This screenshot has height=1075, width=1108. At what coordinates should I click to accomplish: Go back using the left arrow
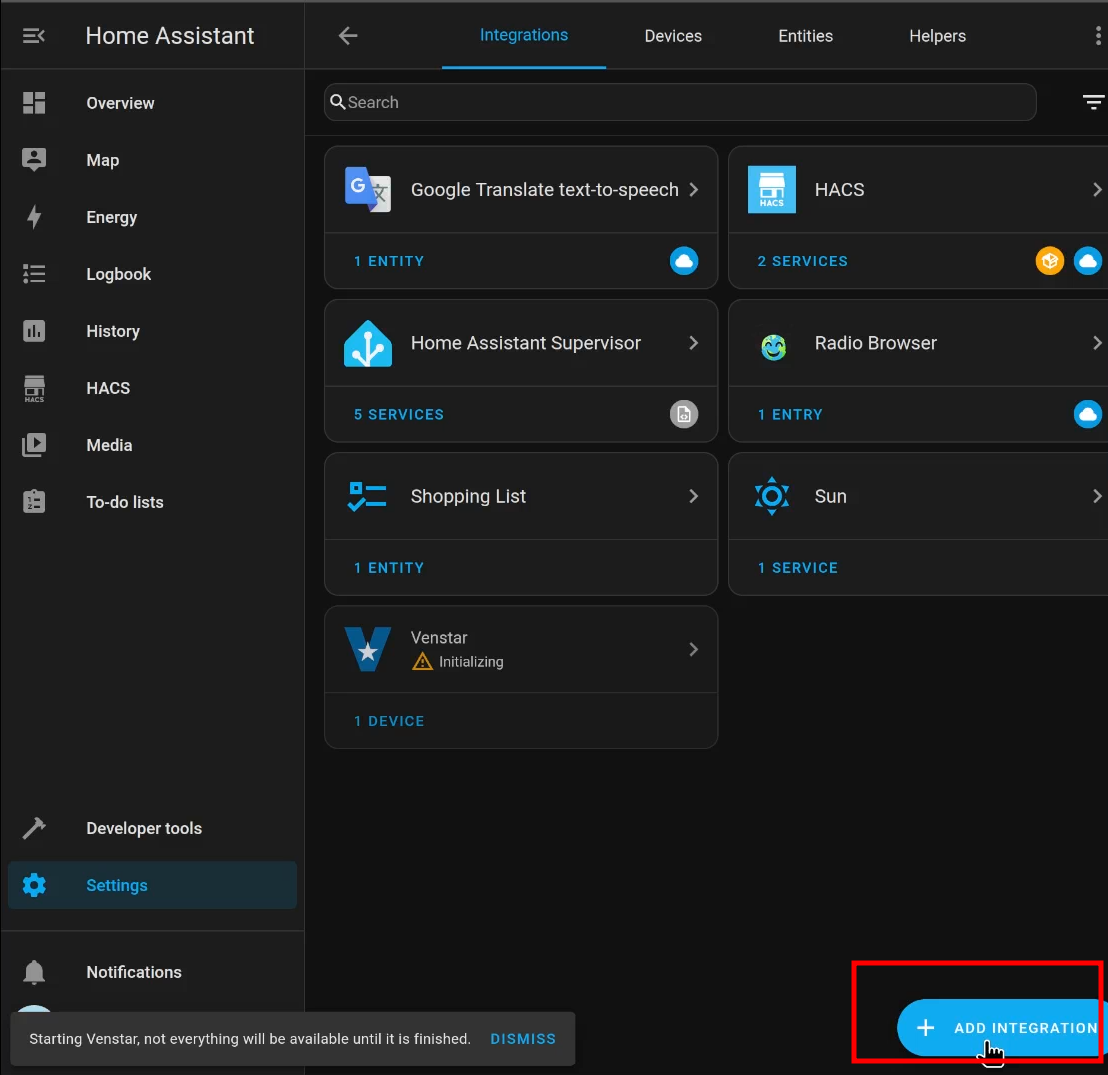pos(348,35)
